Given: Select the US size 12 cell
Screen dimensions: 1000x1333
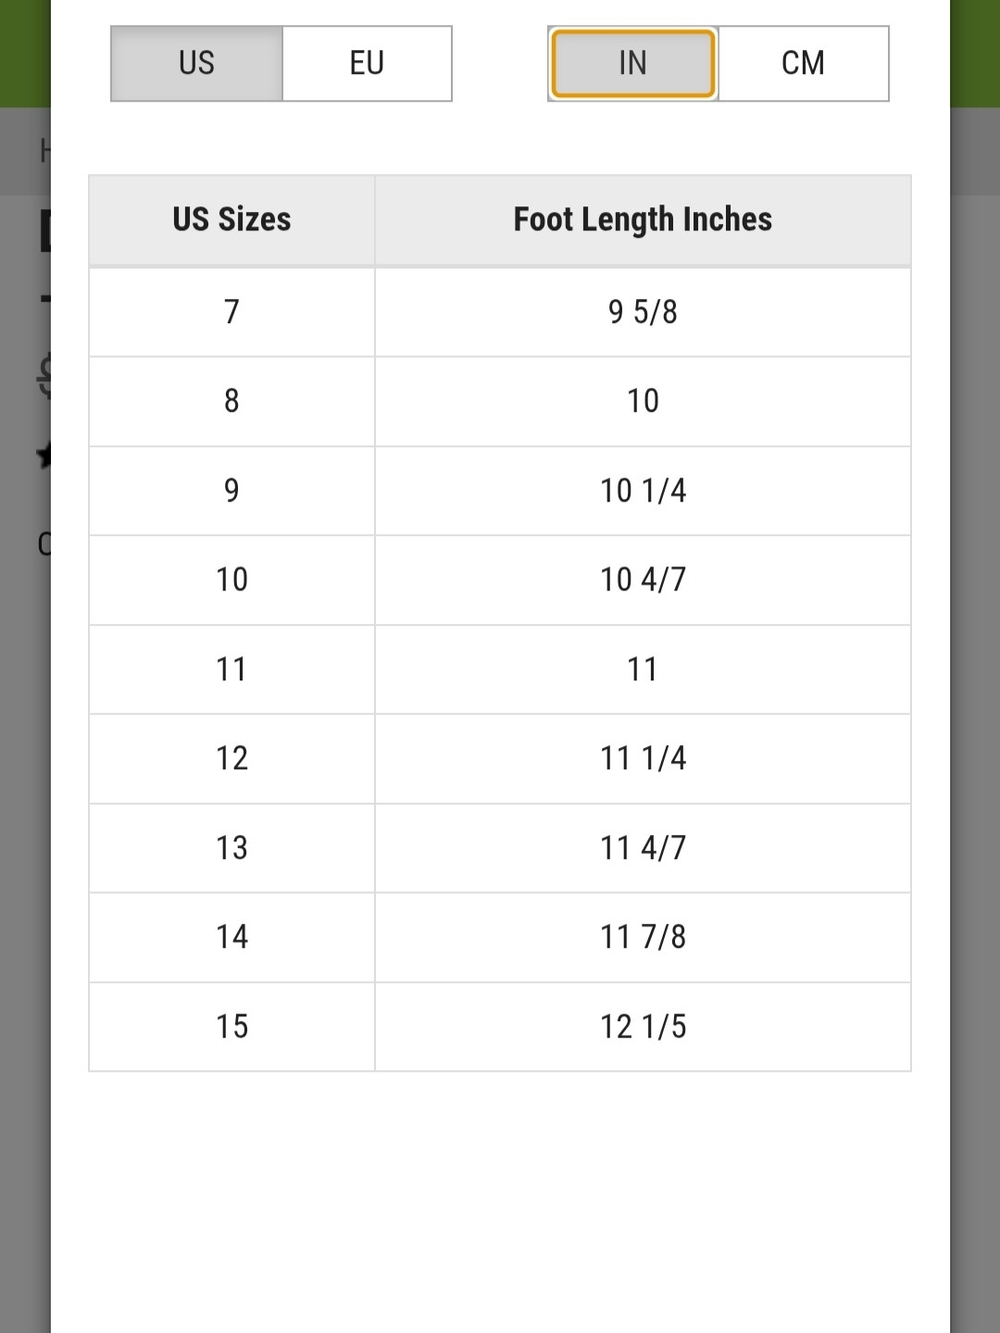Looking at the screenshot, I should click(x=232, y=759).
